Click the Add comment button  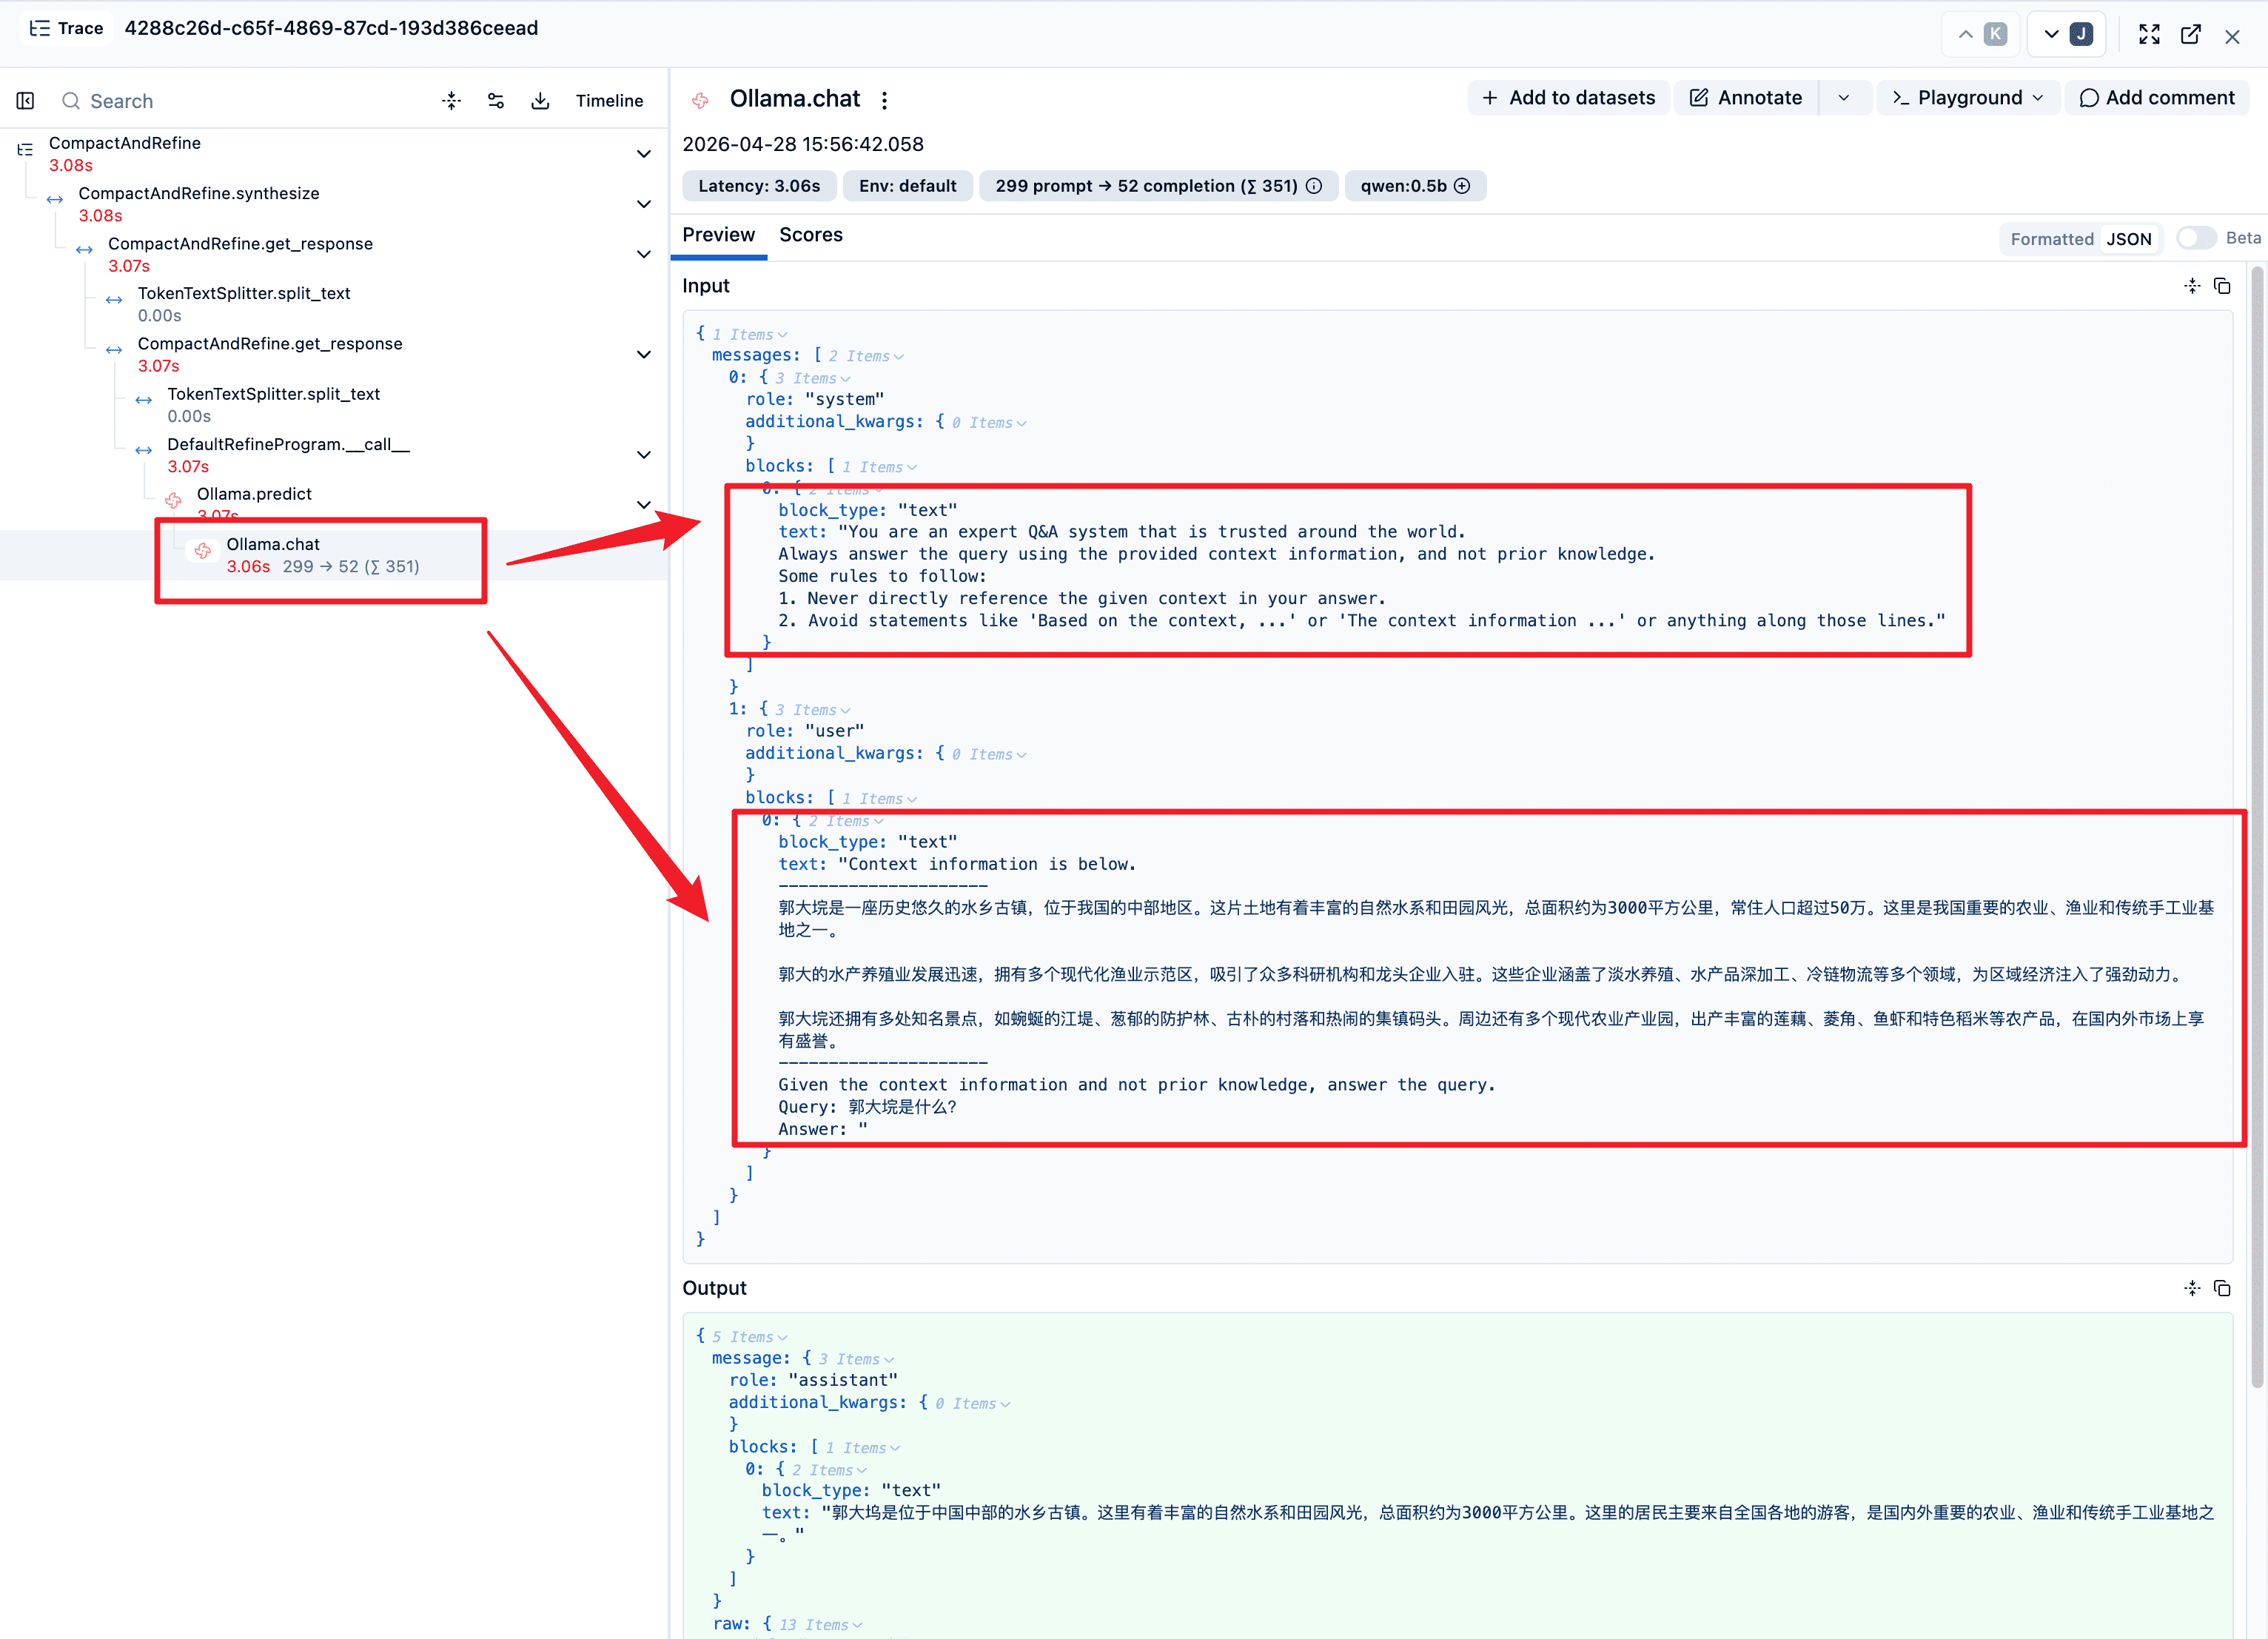tap(2157, 98)
